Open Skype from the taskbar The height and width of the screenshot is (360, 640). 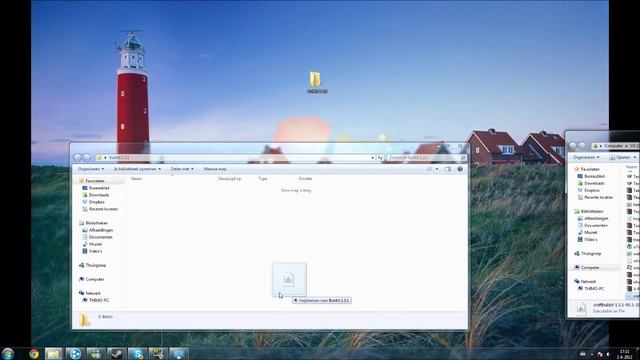point(137,353)
